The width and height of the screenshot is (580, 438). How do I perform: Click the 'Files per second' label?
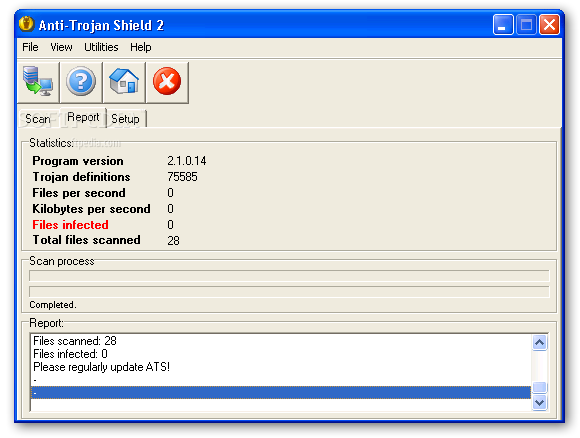pyautogui.click(x=79, y=193)
